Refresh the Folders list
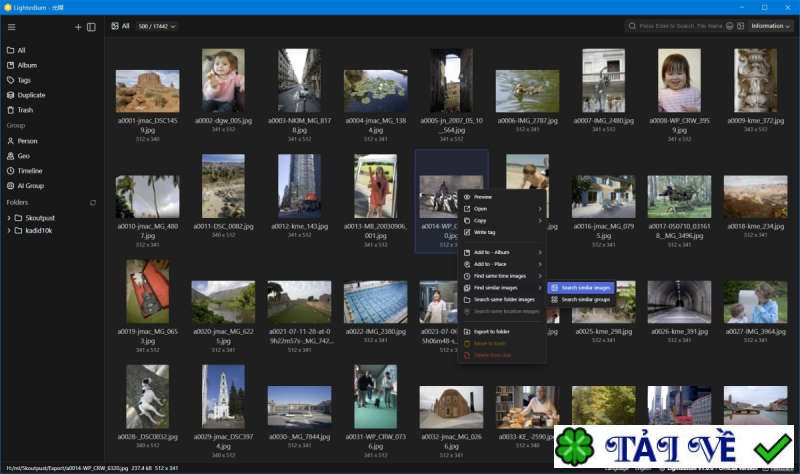This screenshot has width=800, height=474. 93,202
